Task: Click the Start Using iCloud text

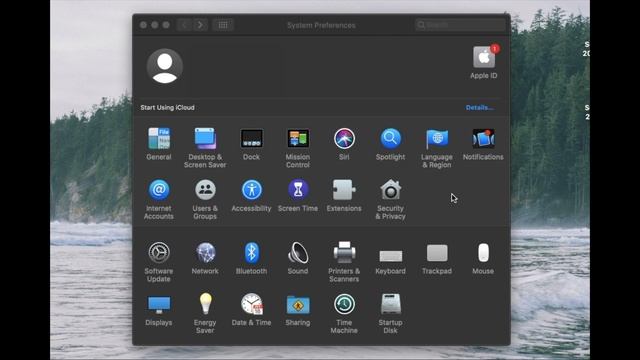Action: tap(167, 108)
